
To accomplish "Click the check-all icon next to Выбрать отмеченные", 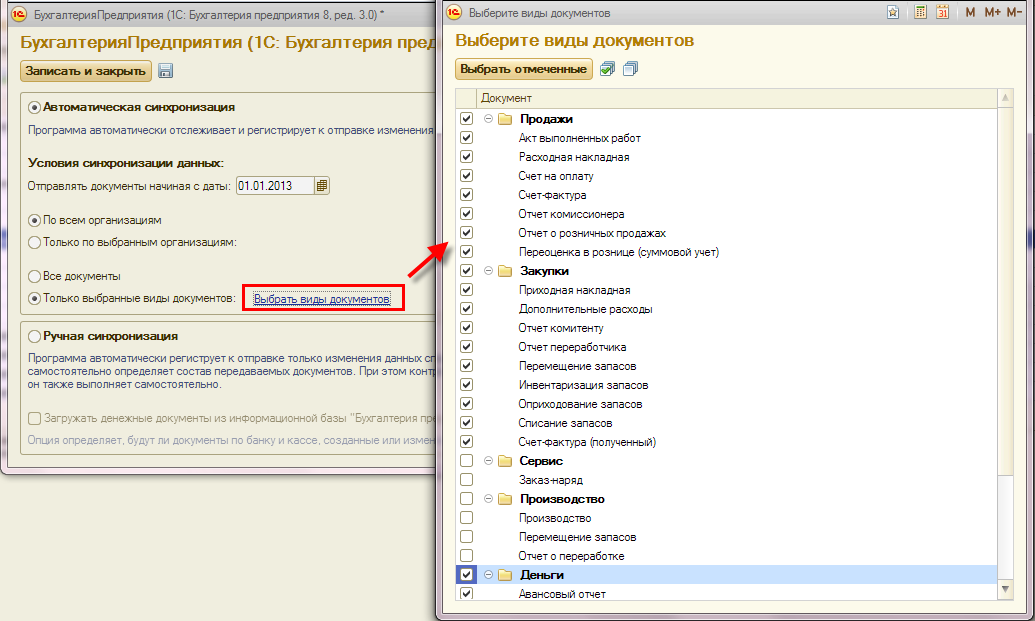I will pos(607,69).
